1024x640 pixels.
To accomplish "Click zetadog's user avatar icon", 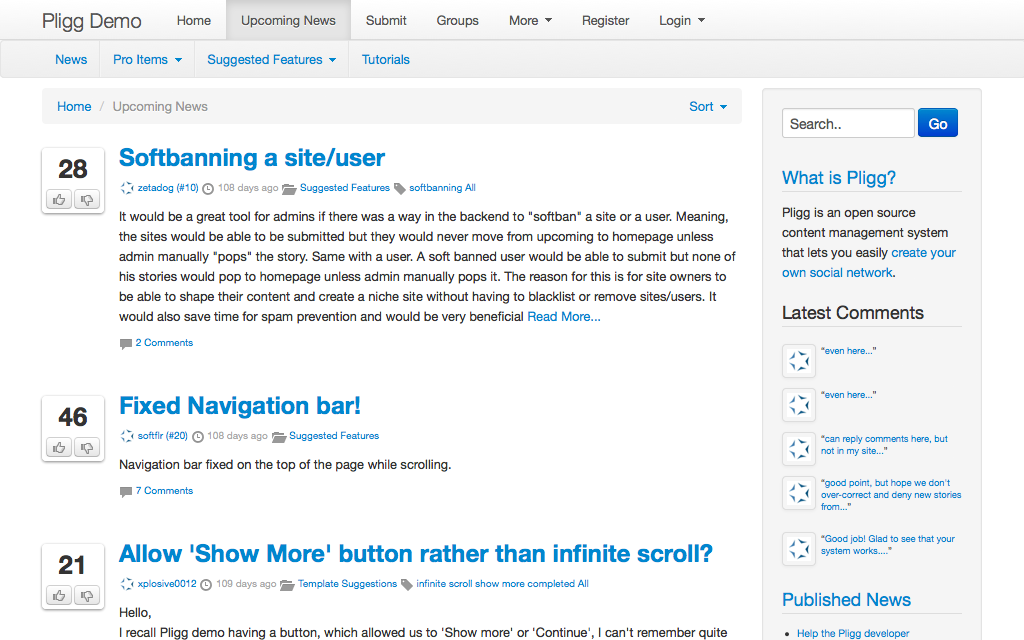I will click(x=127, y=188).
